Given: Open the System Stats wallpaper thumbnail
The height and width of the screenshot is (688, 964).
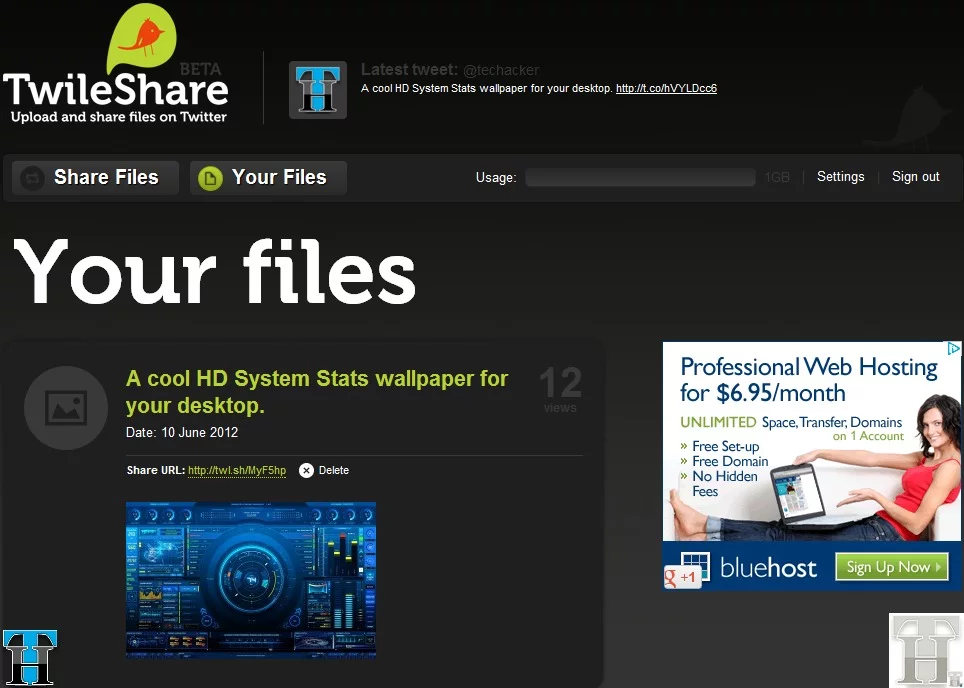Looking at the screenshot, I should pyautogui.click(x=251, y=579).
